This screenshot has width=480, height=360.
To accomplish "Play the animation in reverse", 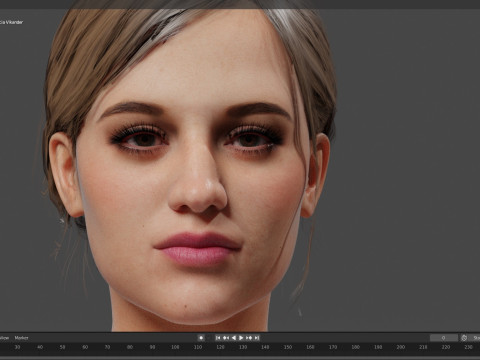I will point(234,338).
